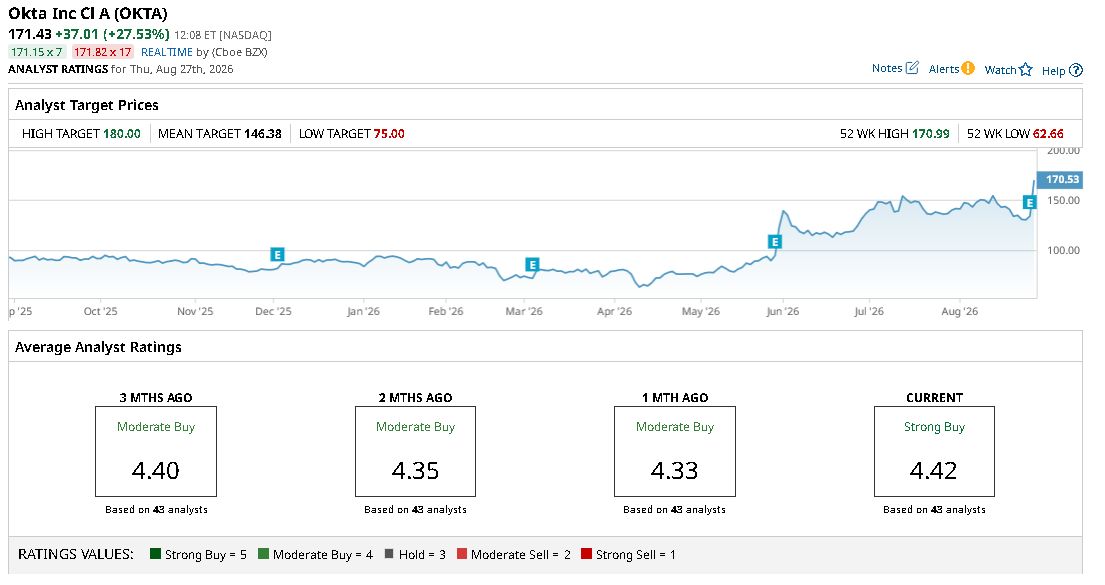Click the Analyst Target Prices heading
1105x585 pixels.
coord(87,105)
